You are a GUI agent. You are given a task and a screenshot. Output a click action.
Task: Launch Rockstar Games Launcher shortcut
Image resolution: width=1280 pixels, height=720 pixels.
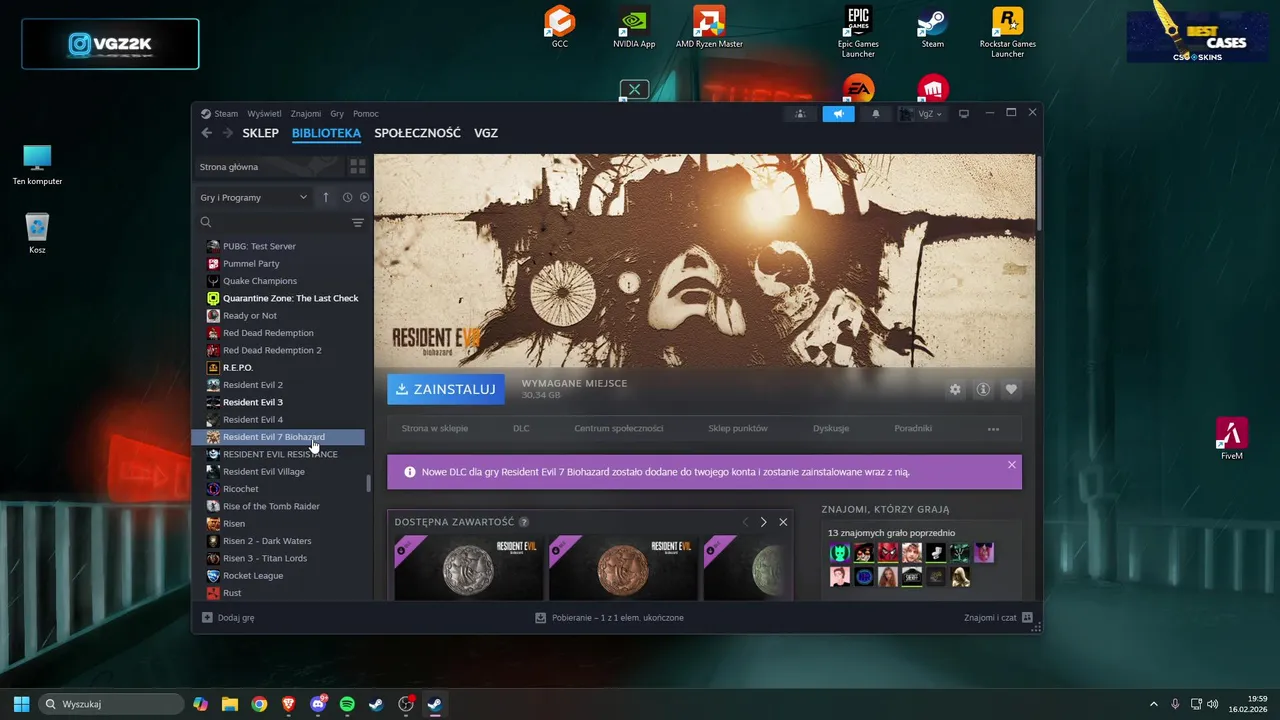[1007, 32]
